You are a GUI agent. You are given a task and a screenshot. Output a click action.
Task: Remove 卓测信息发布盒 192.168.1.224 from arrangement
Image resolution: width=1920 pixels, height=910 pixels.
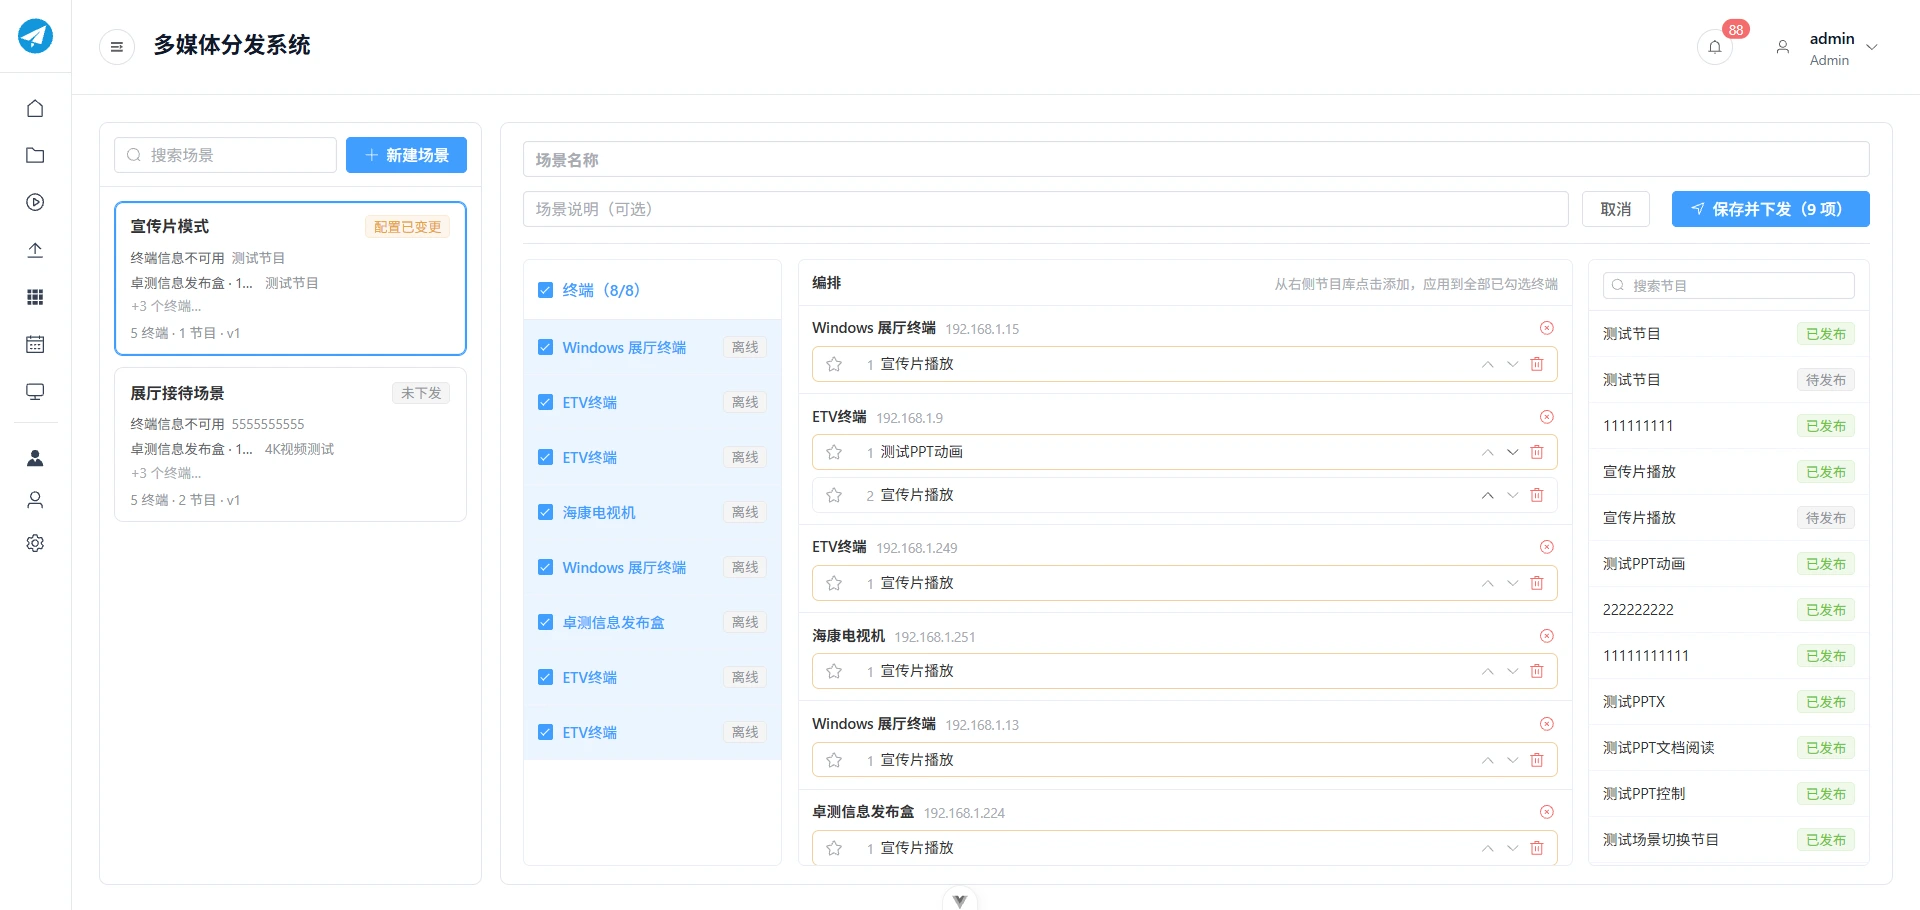click(1547, 812)
